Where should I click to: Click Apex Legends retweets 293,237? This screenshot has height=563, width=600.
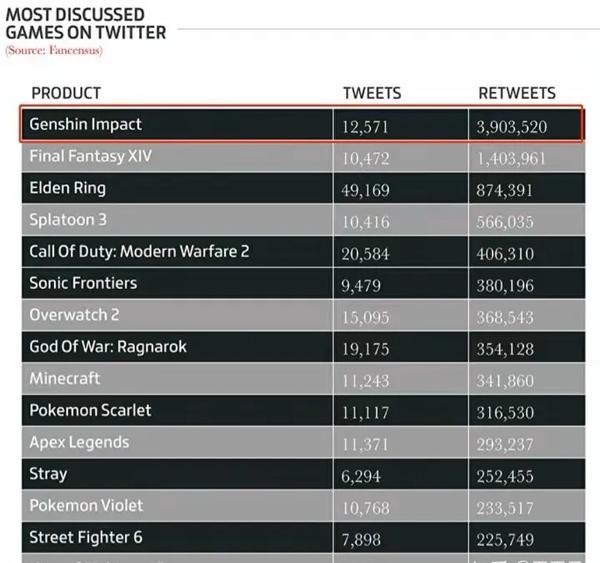[505, 444]
